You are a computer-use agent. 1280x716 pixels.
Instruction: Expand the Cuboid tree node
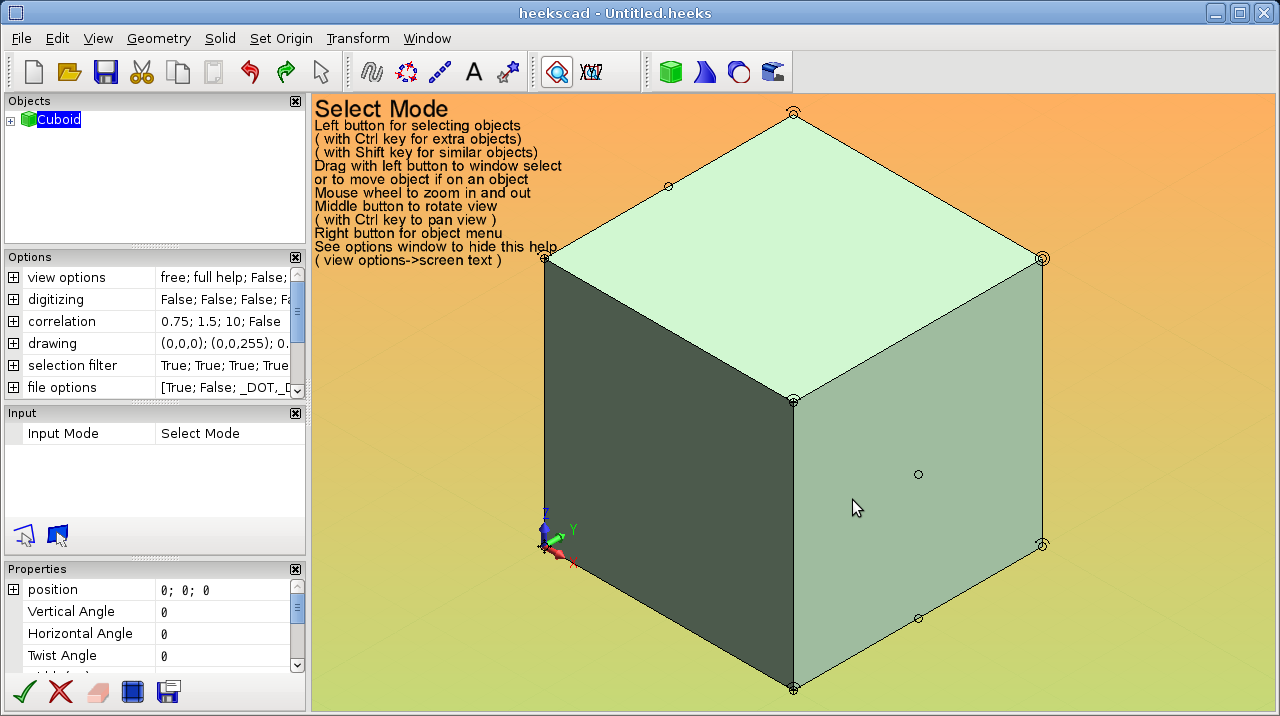pos(10,121)
